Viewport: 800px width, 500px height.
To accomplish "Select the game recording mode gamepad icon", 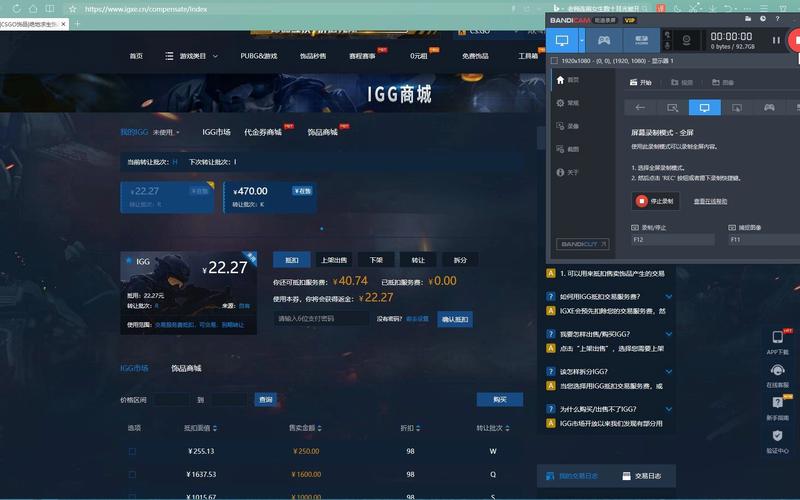I will pos(604,41).
